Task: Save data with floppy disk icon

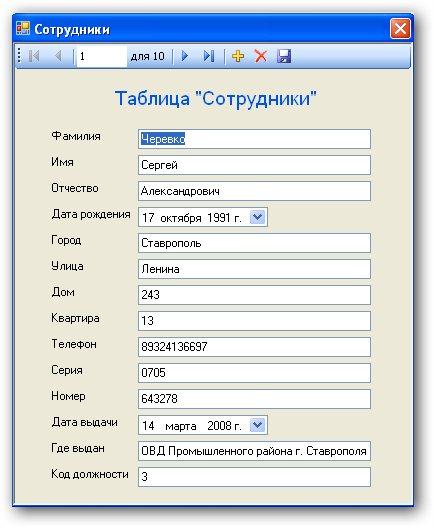Action: [x=284, y=56]
